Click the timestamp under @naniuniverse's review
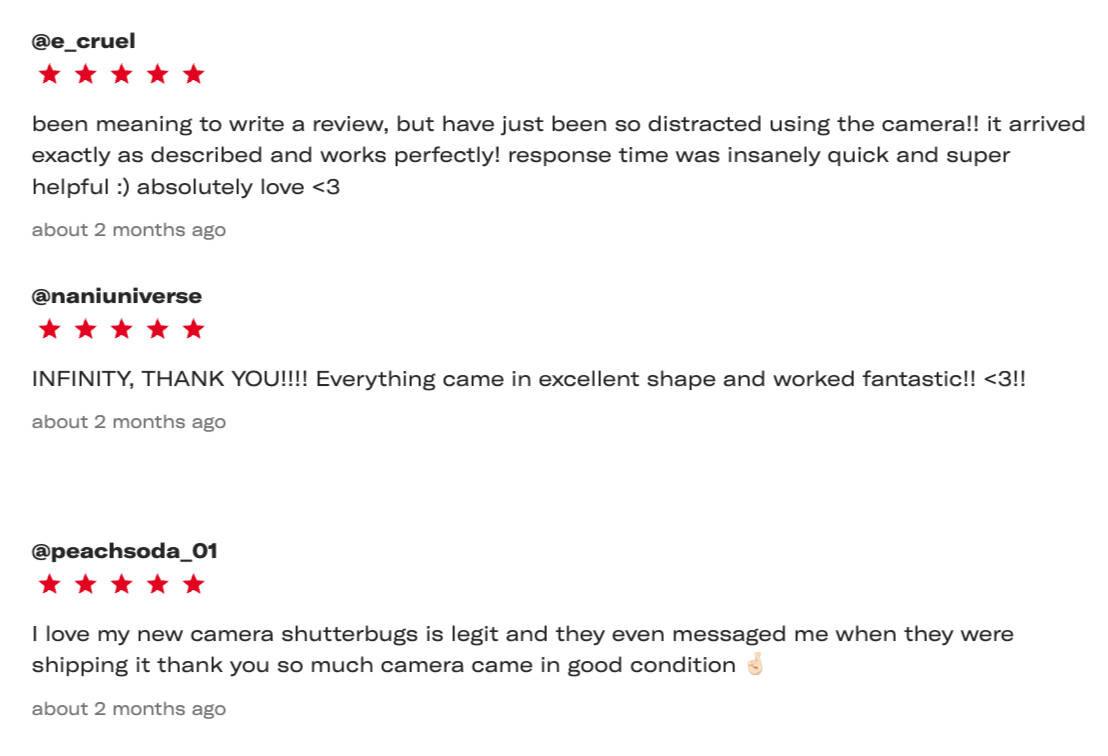The width and height of the screenshot is (1108, 756). pos(129,422)
